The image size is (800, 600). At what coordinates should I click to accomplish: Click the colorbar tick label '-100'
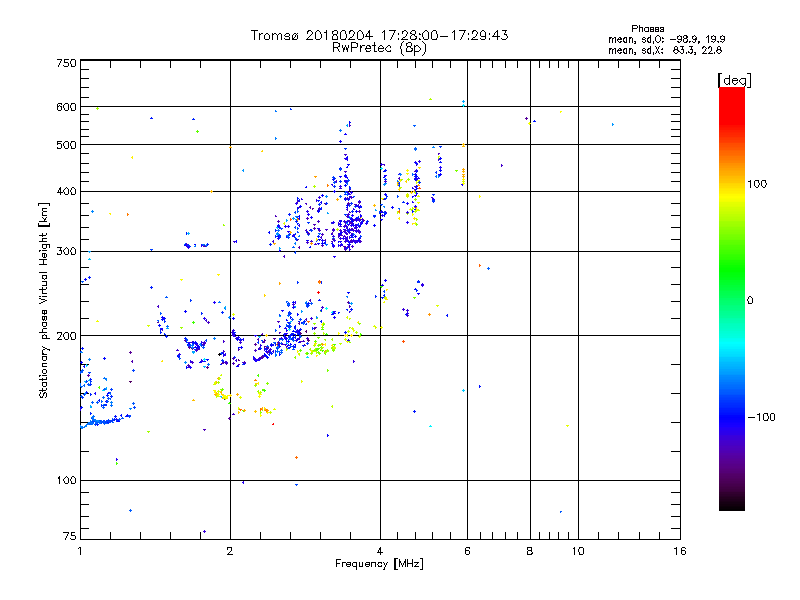click(x=762, y=417)
